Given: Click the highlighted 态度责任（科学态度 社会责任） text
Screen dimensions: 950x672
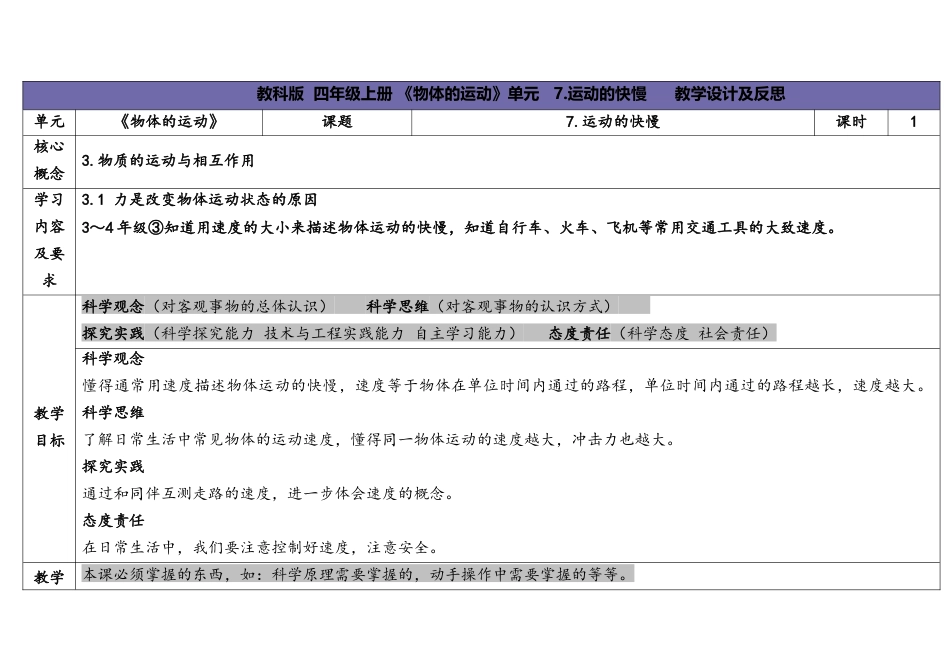Looking at the screenshot, I should [x=662, y=333].
